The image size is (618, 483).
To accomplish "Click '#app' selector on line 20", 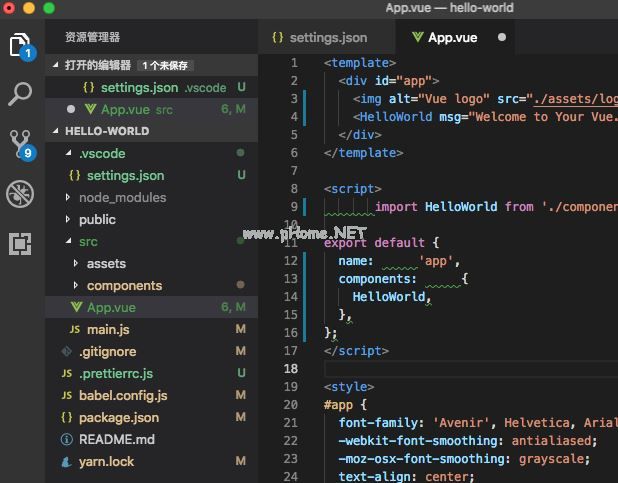I will [338, 405].
